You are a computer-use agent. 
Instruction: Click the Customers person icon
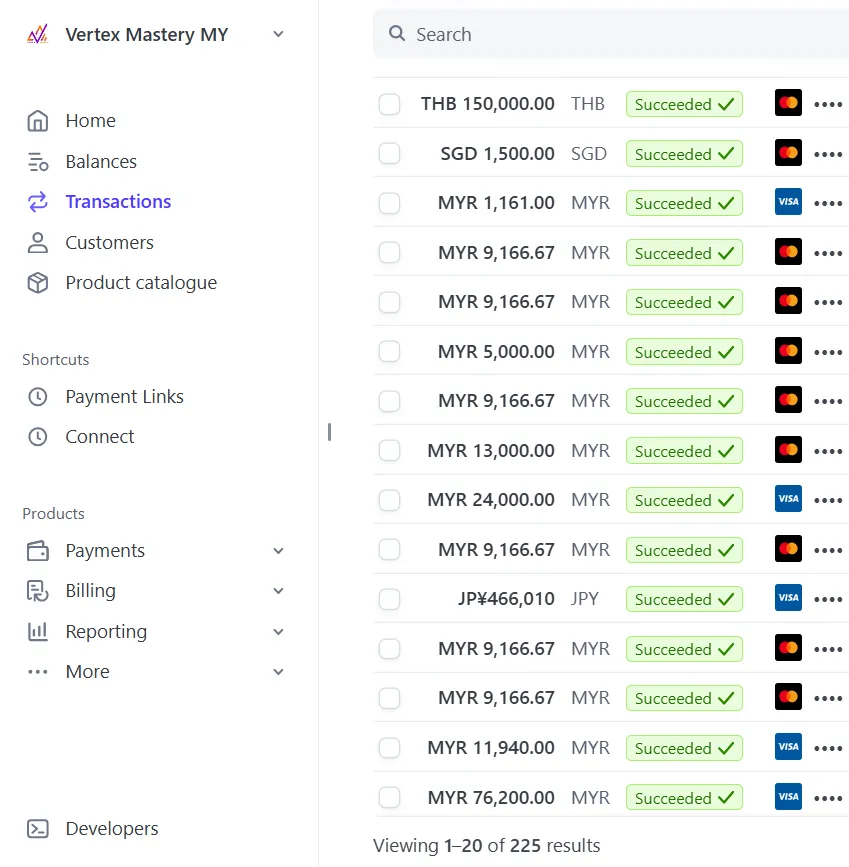tap(38, 243)
